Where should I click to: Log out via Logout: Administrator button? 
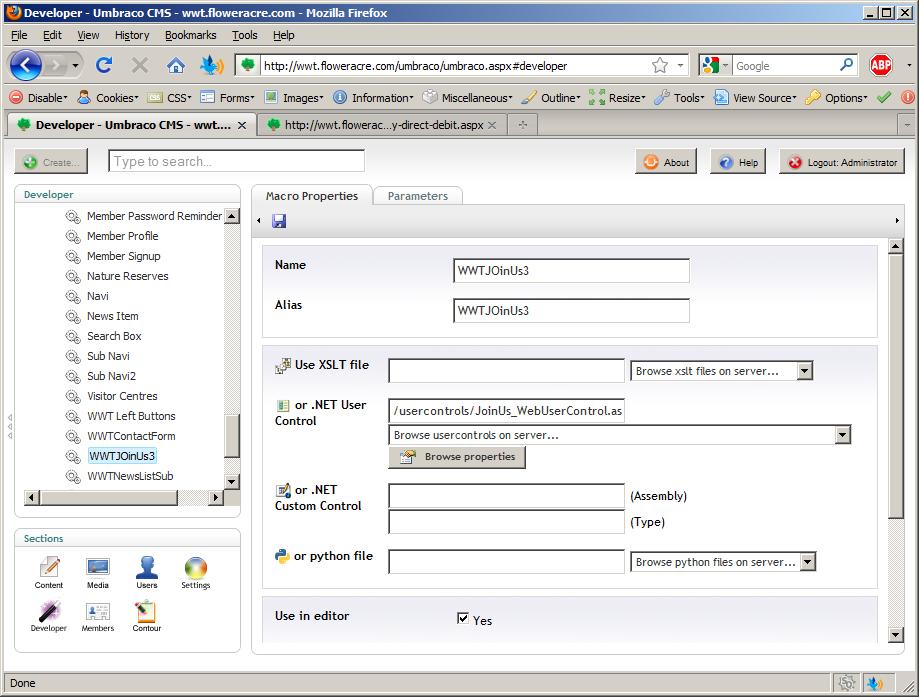point(842,162)
